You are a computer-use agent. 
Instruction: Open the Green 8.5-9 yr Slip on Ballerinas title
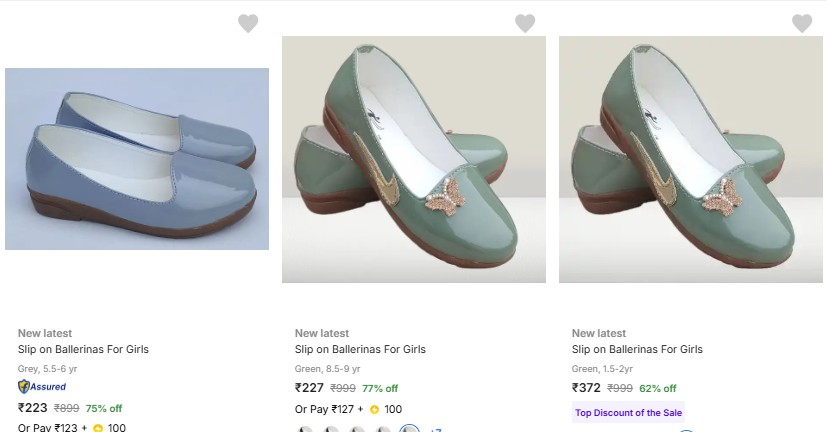click(360, 349)
